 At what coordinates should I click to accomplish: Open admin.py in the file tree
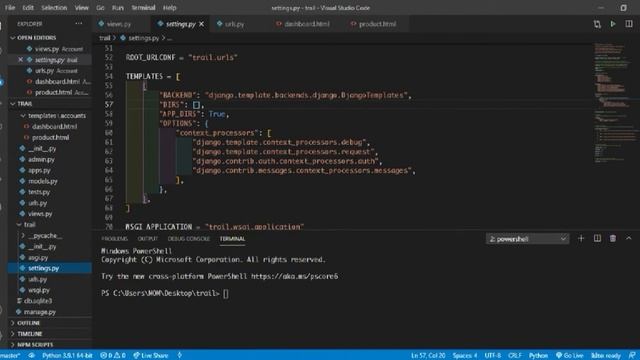click(41, 159)
